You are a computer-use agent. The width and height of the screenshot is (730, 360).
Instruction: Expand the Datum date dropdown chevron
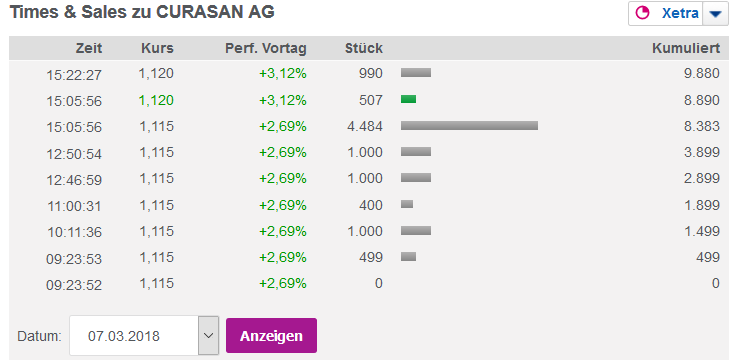click(x=209, y=335)
